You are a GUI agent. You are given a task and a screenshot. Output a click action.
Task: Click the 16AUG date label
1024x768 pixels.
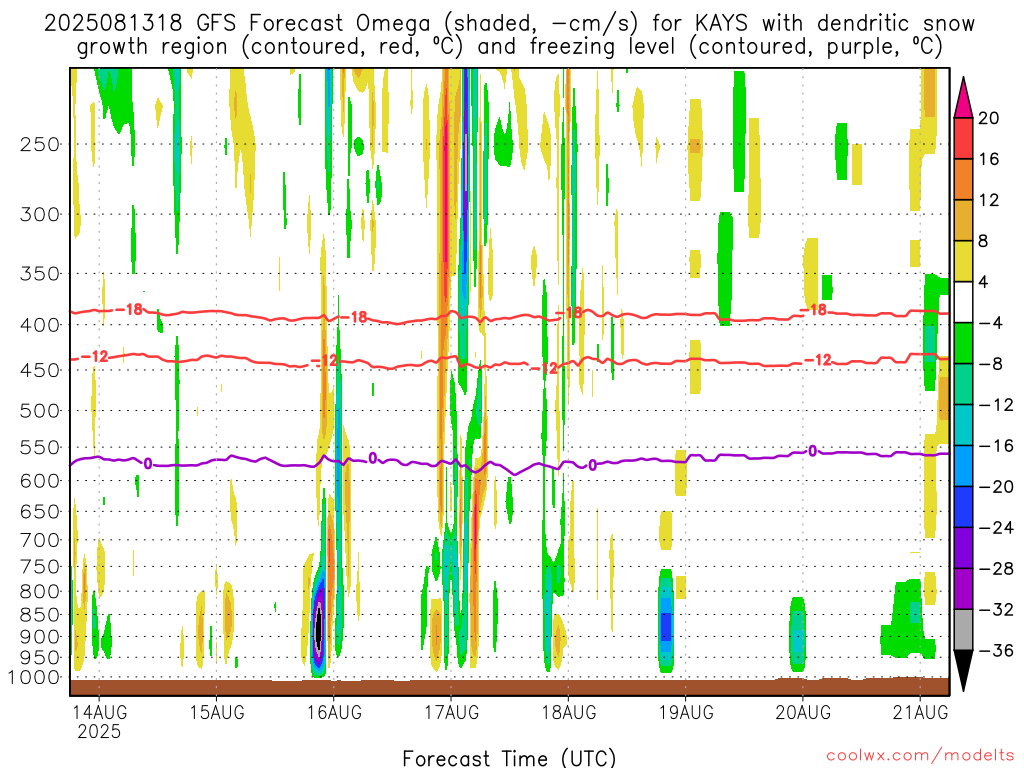334,712
